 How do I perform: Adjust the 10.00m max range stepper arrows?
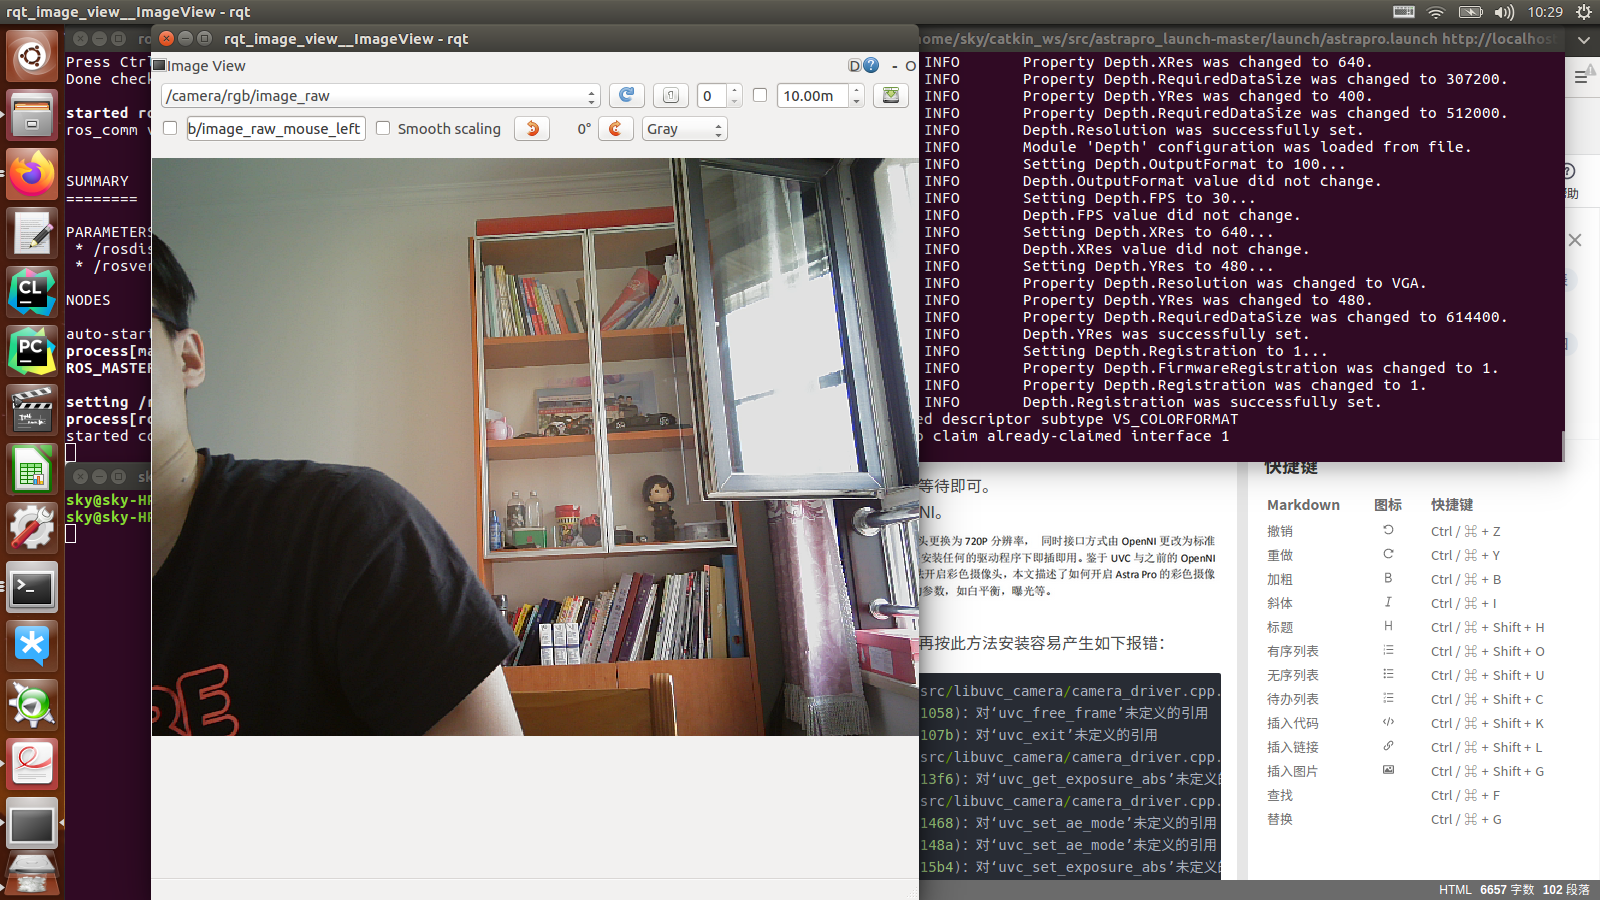point(857,95)
